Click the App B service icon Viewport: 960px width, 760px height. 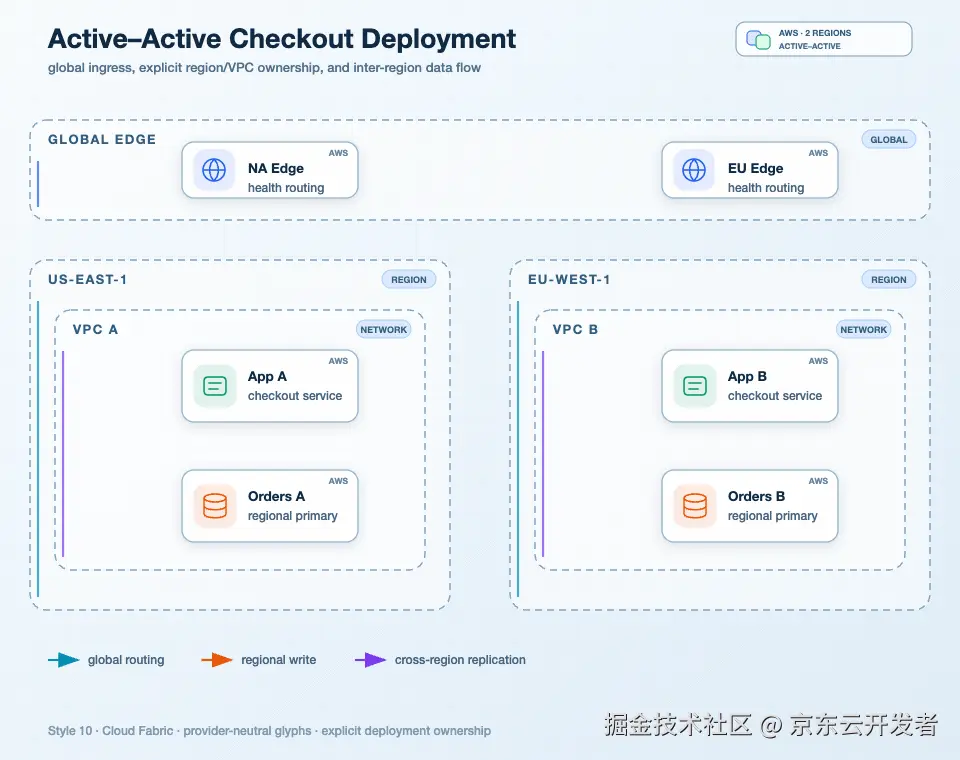click(x=695, y=386)
